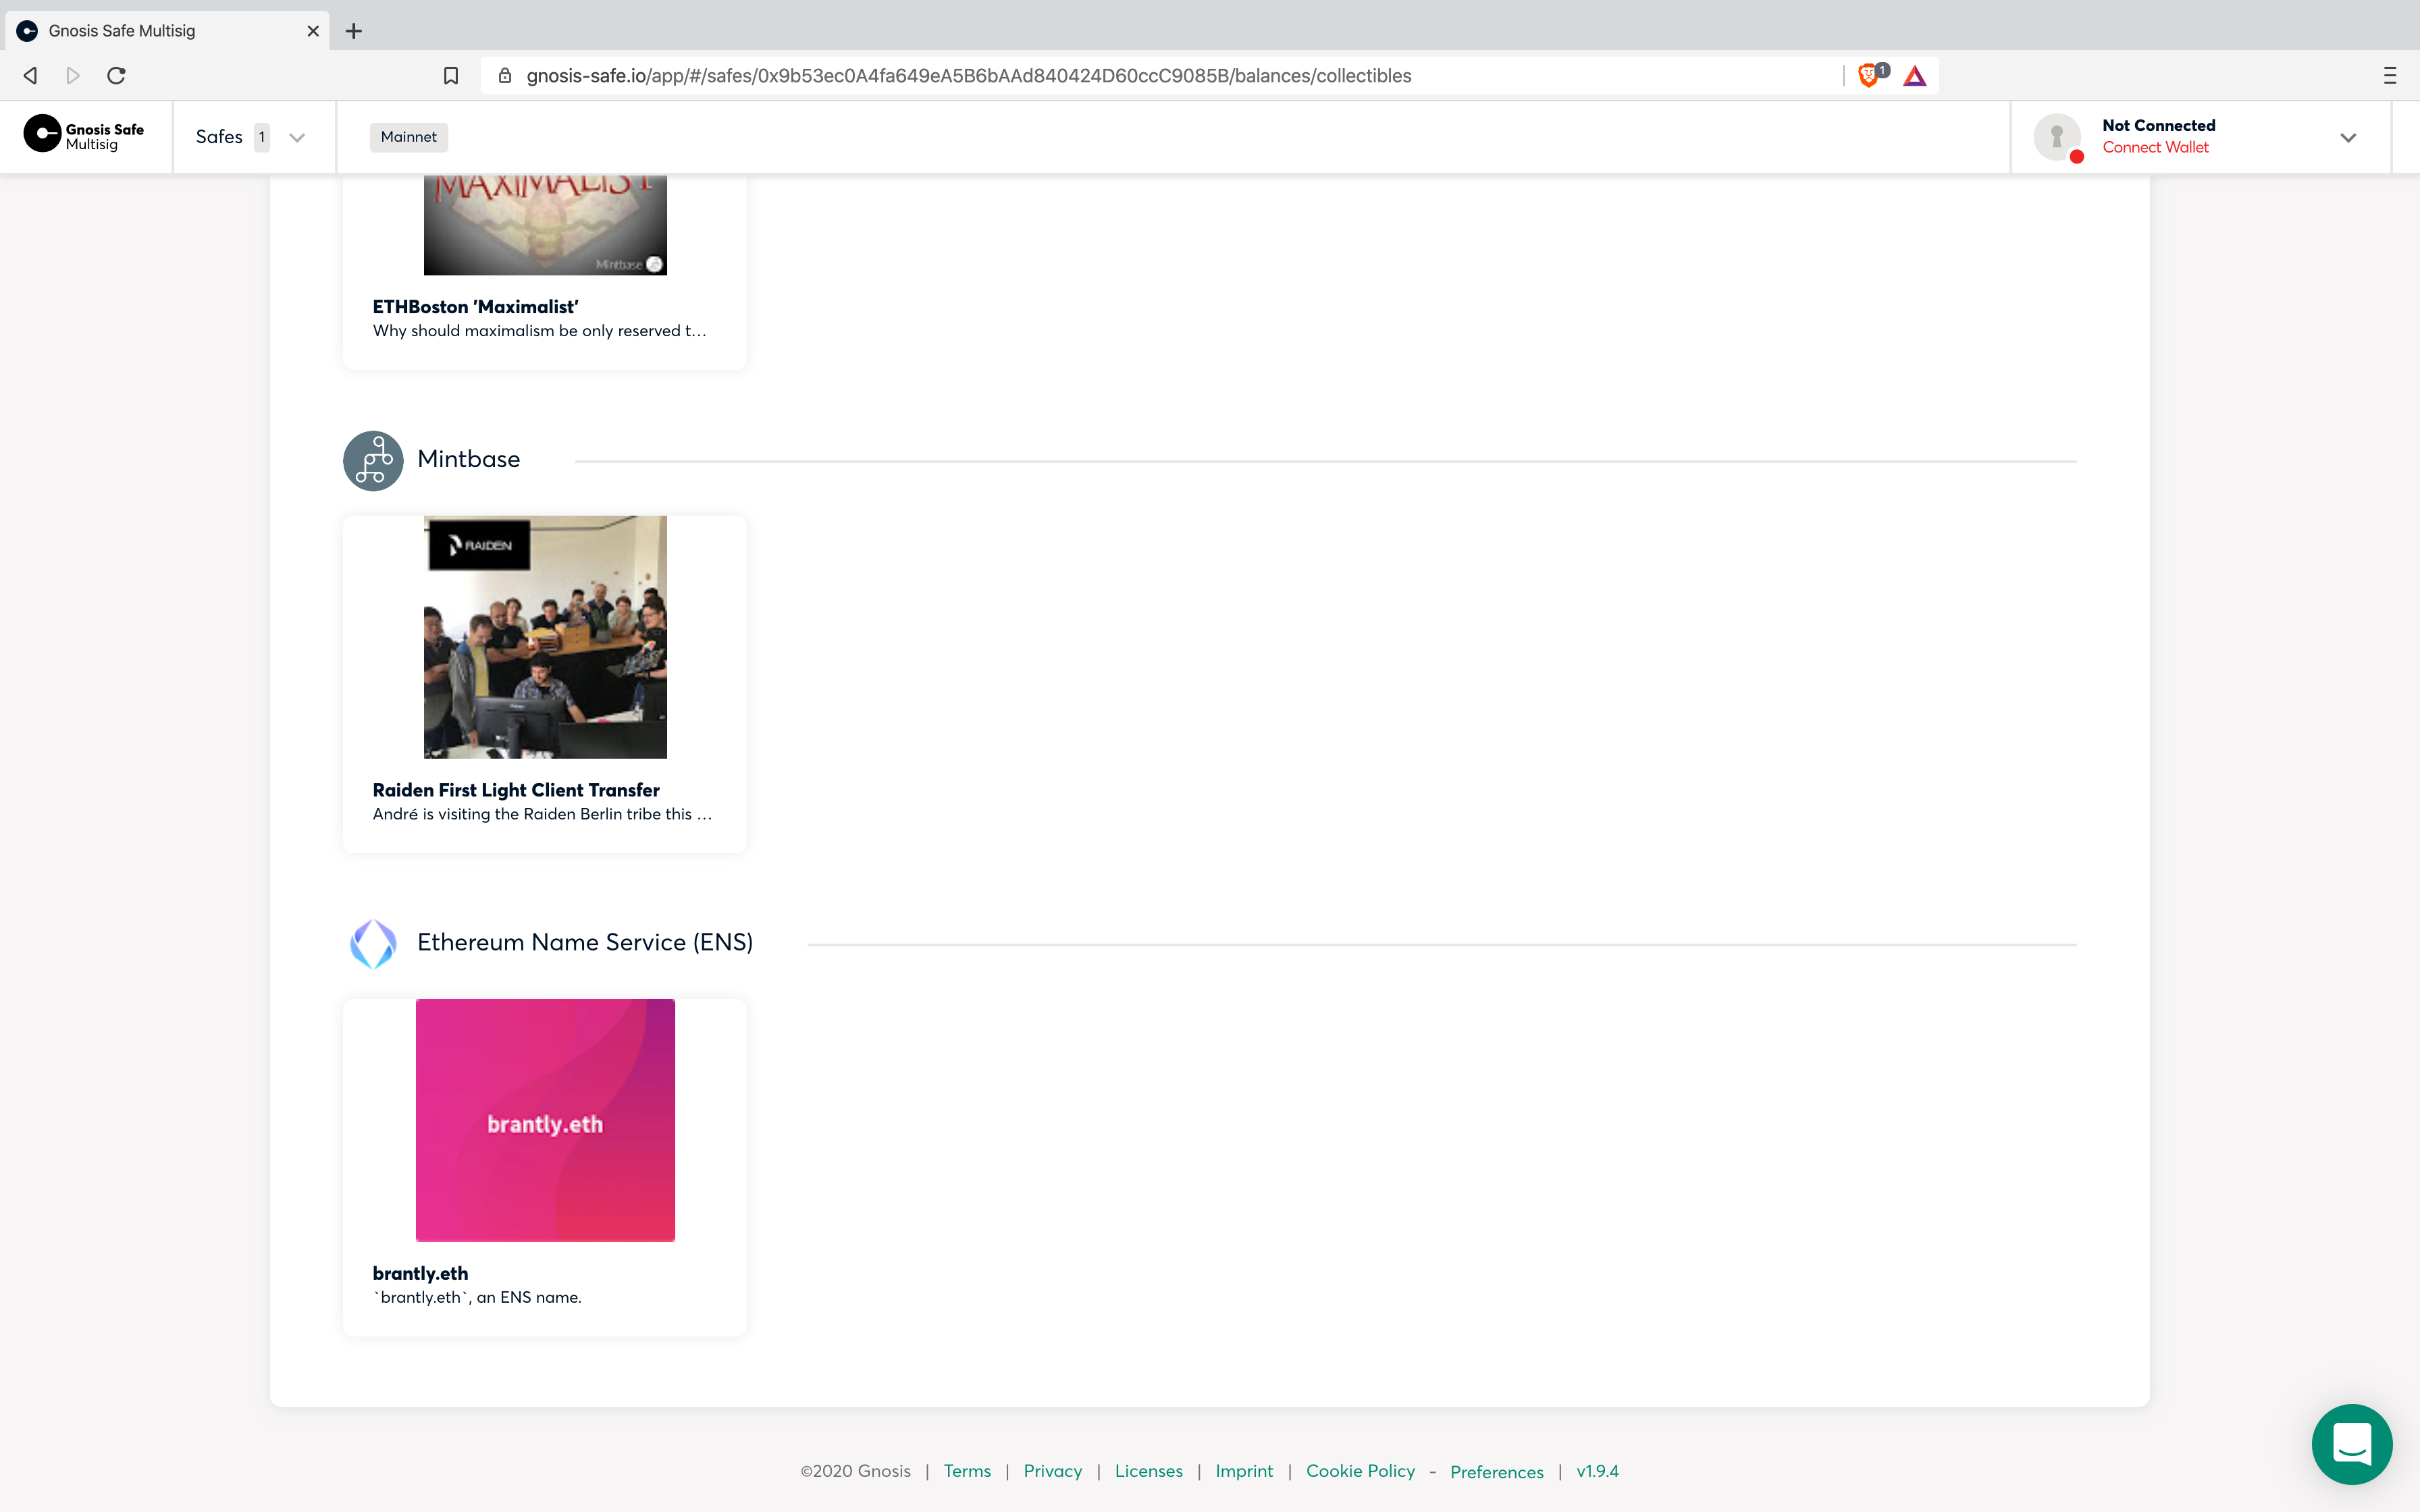Click the Mintbase section heading
2420x1512 pixels.
point(468,459)
